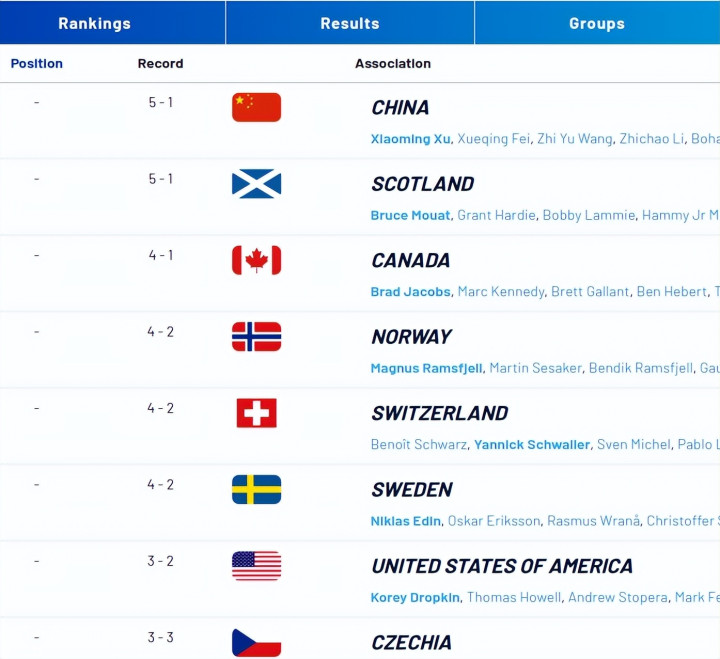This screenshot has width=720, height=659.
Task: Sort by the Position column header
Action: coord(37,63)
